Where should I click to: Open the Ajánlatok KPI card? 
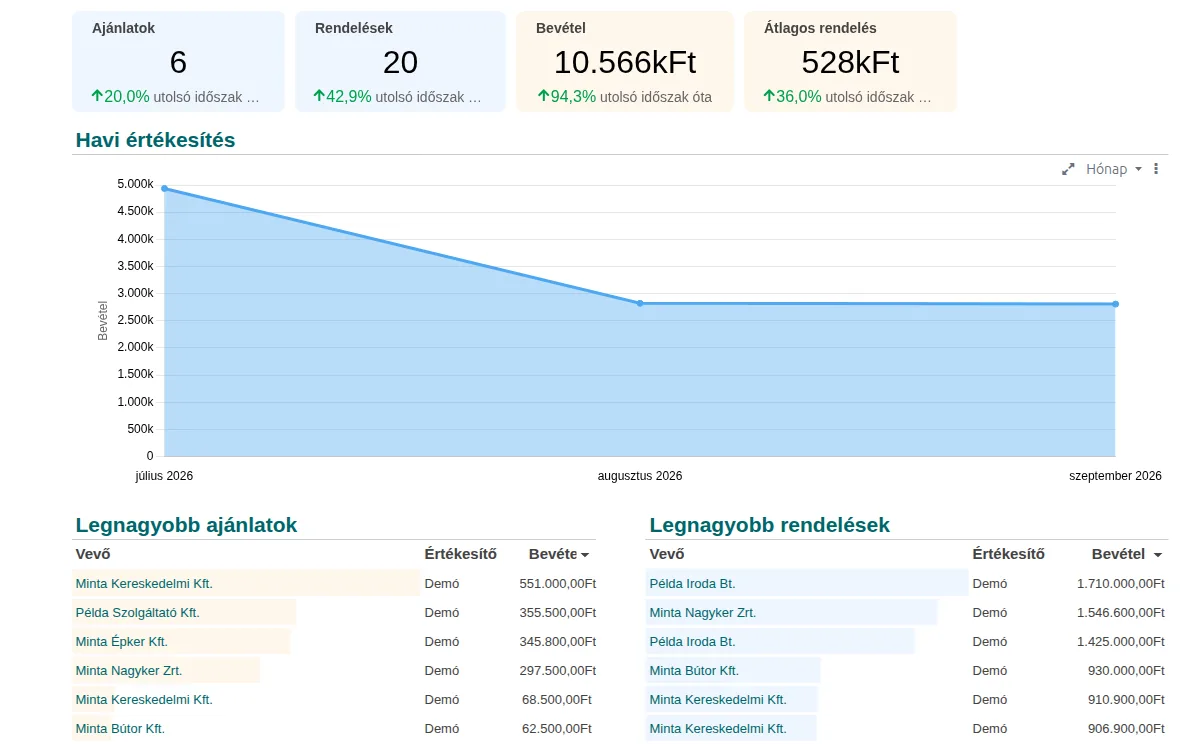[x=178, y=61]
